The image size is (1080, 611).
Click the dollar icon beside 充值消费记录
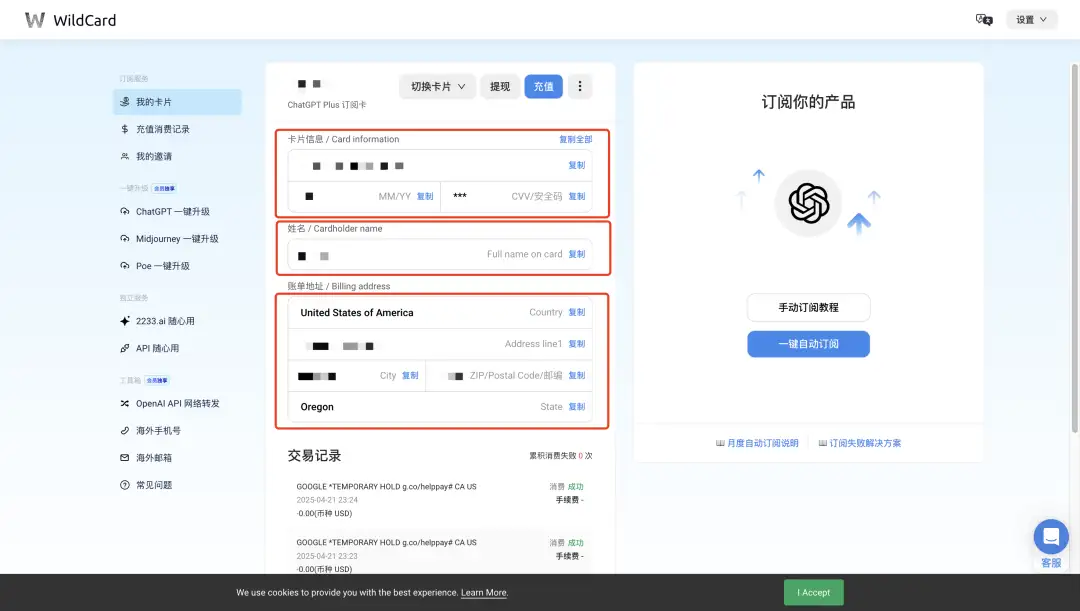pyautogui.click(x=125, y=129)
